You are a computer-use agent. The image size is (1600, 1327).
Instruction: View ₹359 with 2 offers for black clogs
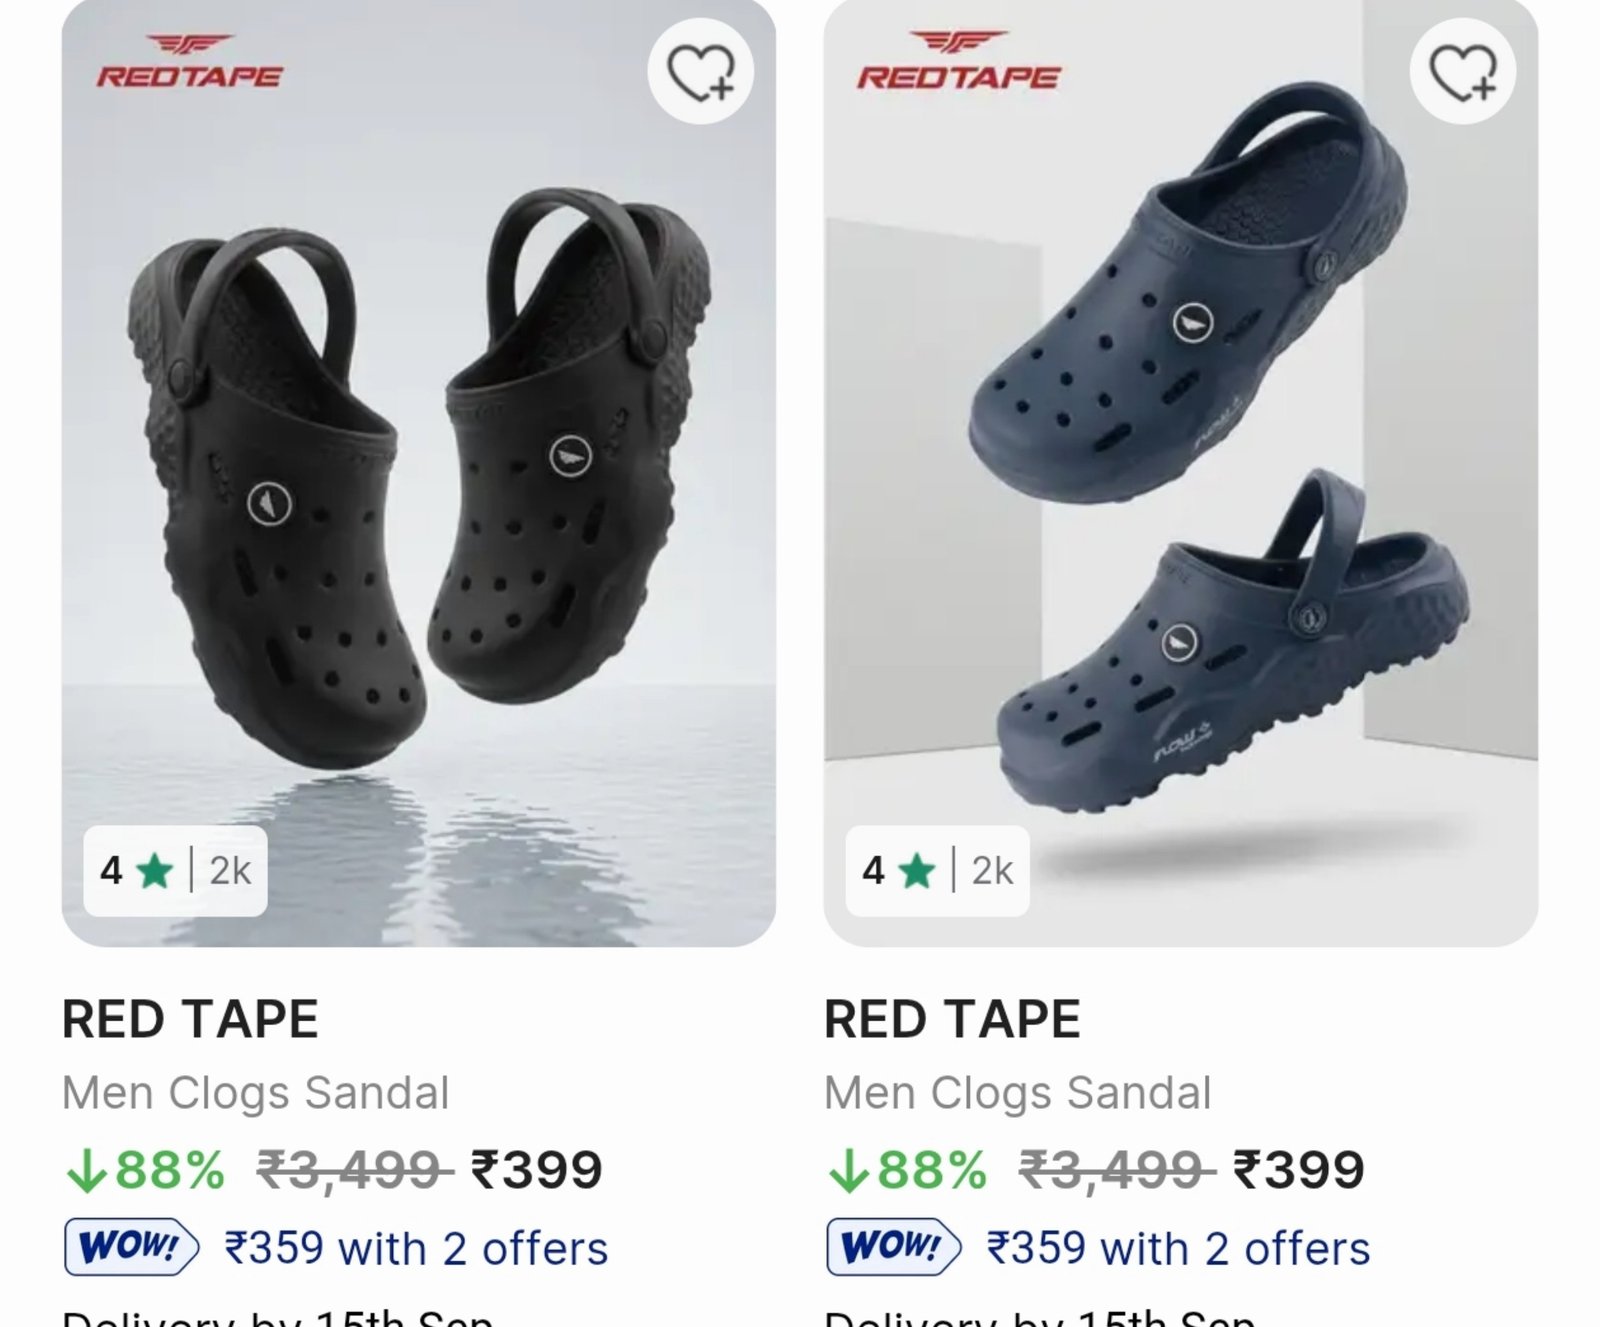pyautogui.click(x=416, y=1249)
